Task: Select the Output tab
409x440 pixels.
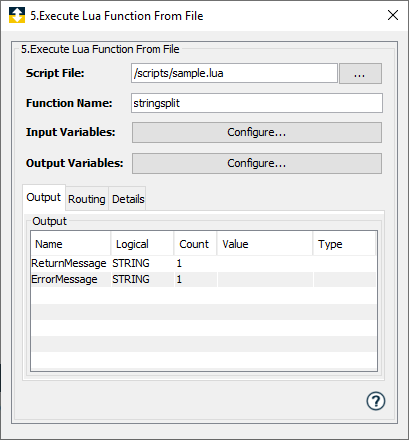Action: pyautogui.click(x=44, y=197)
